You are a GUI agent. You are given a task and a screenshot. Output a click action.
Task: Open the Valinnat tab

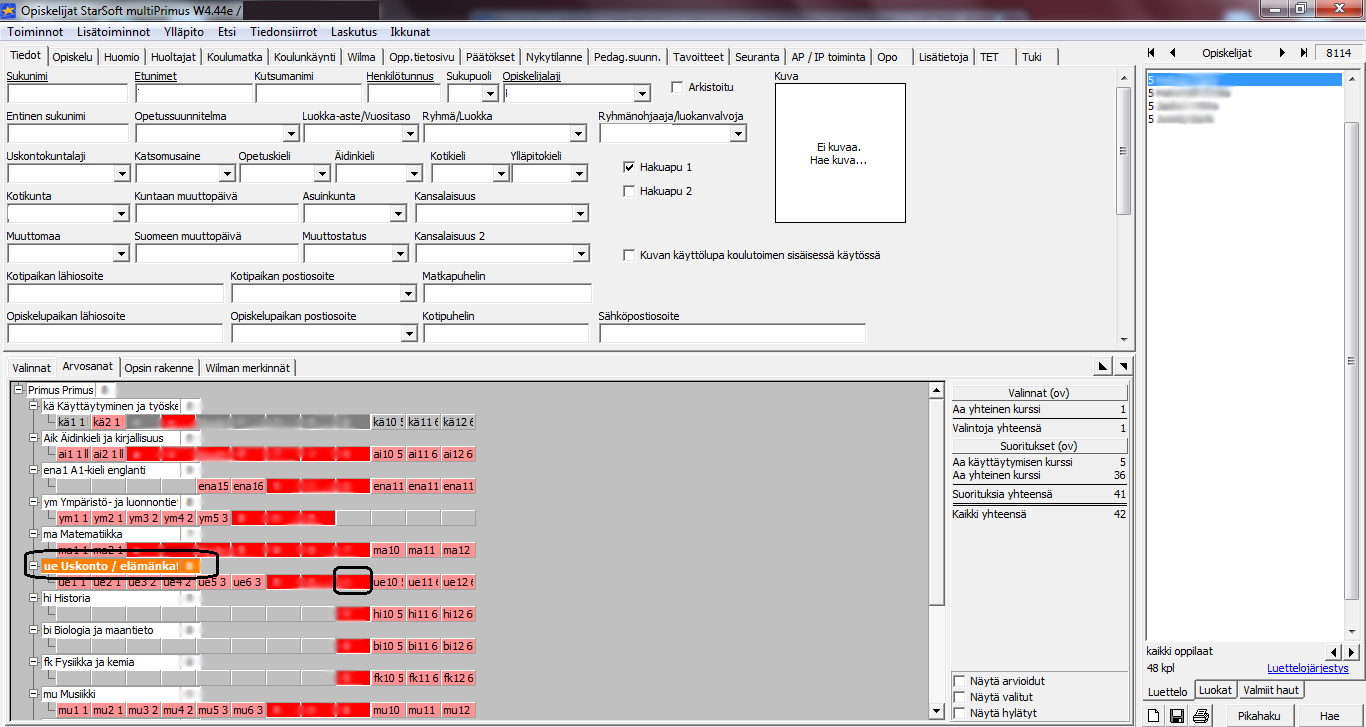[x=31, y=368]
